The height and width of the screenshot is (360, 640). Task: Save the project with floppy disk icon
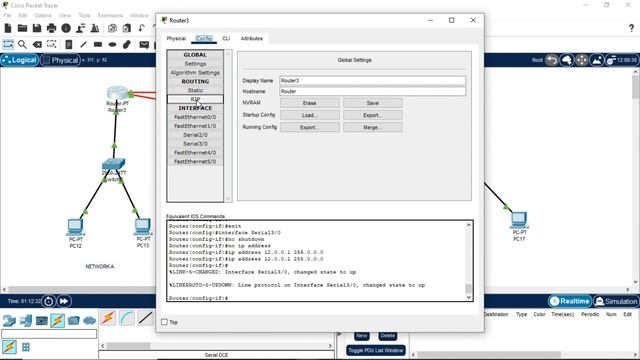(x=37, y=28)
